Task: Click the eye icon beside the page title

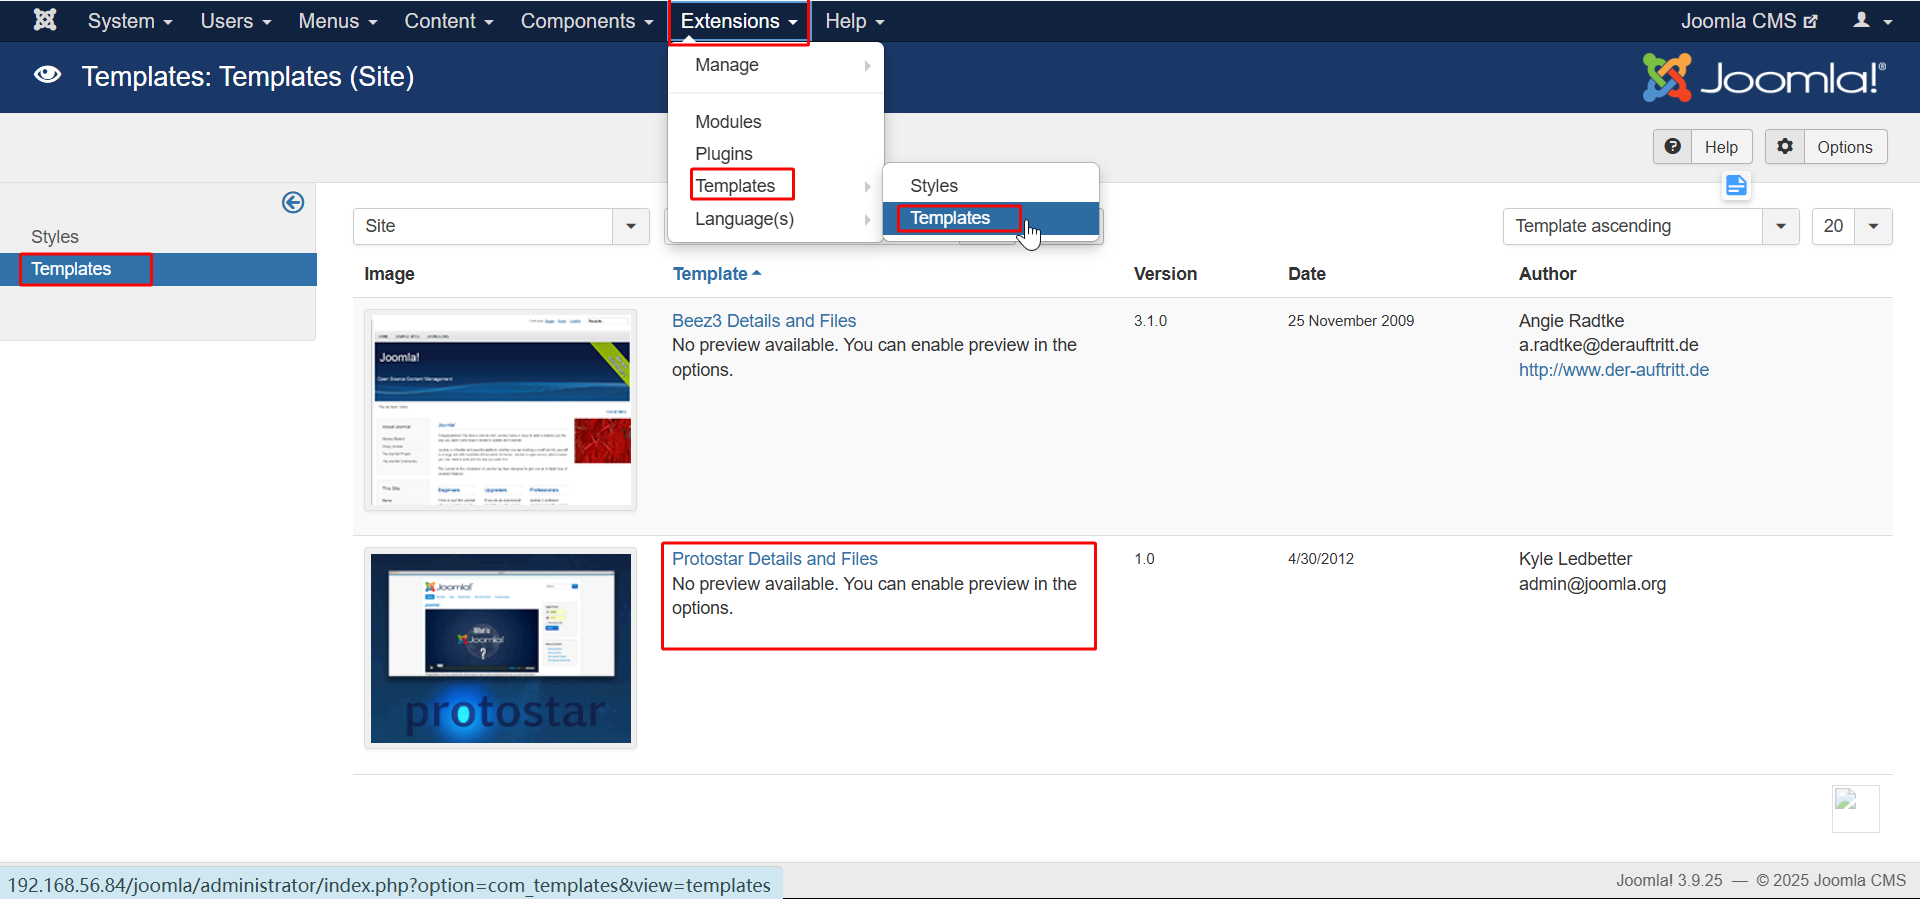Action: (47, 76)
